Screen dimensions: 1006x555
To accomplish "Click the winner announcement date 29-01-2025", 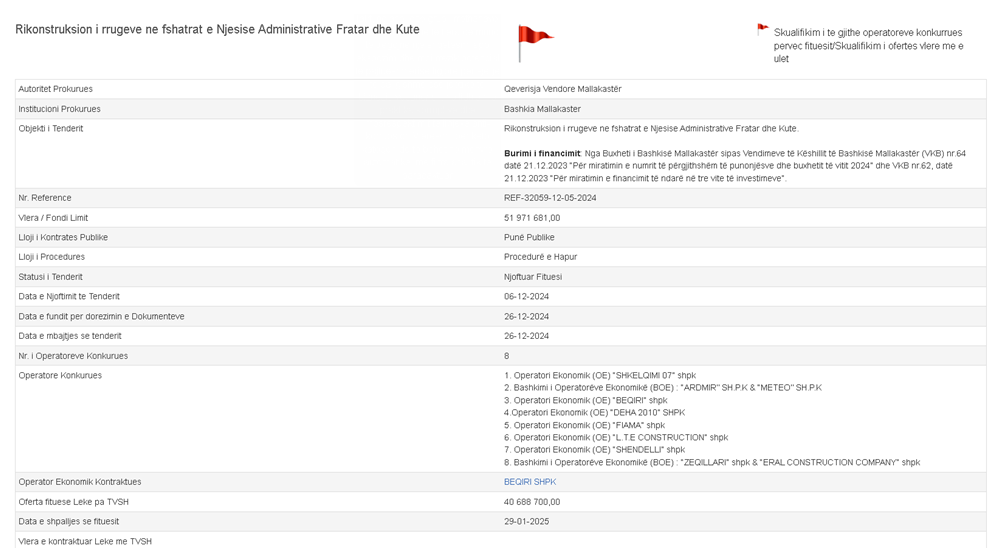I will (x=526, y=522).
